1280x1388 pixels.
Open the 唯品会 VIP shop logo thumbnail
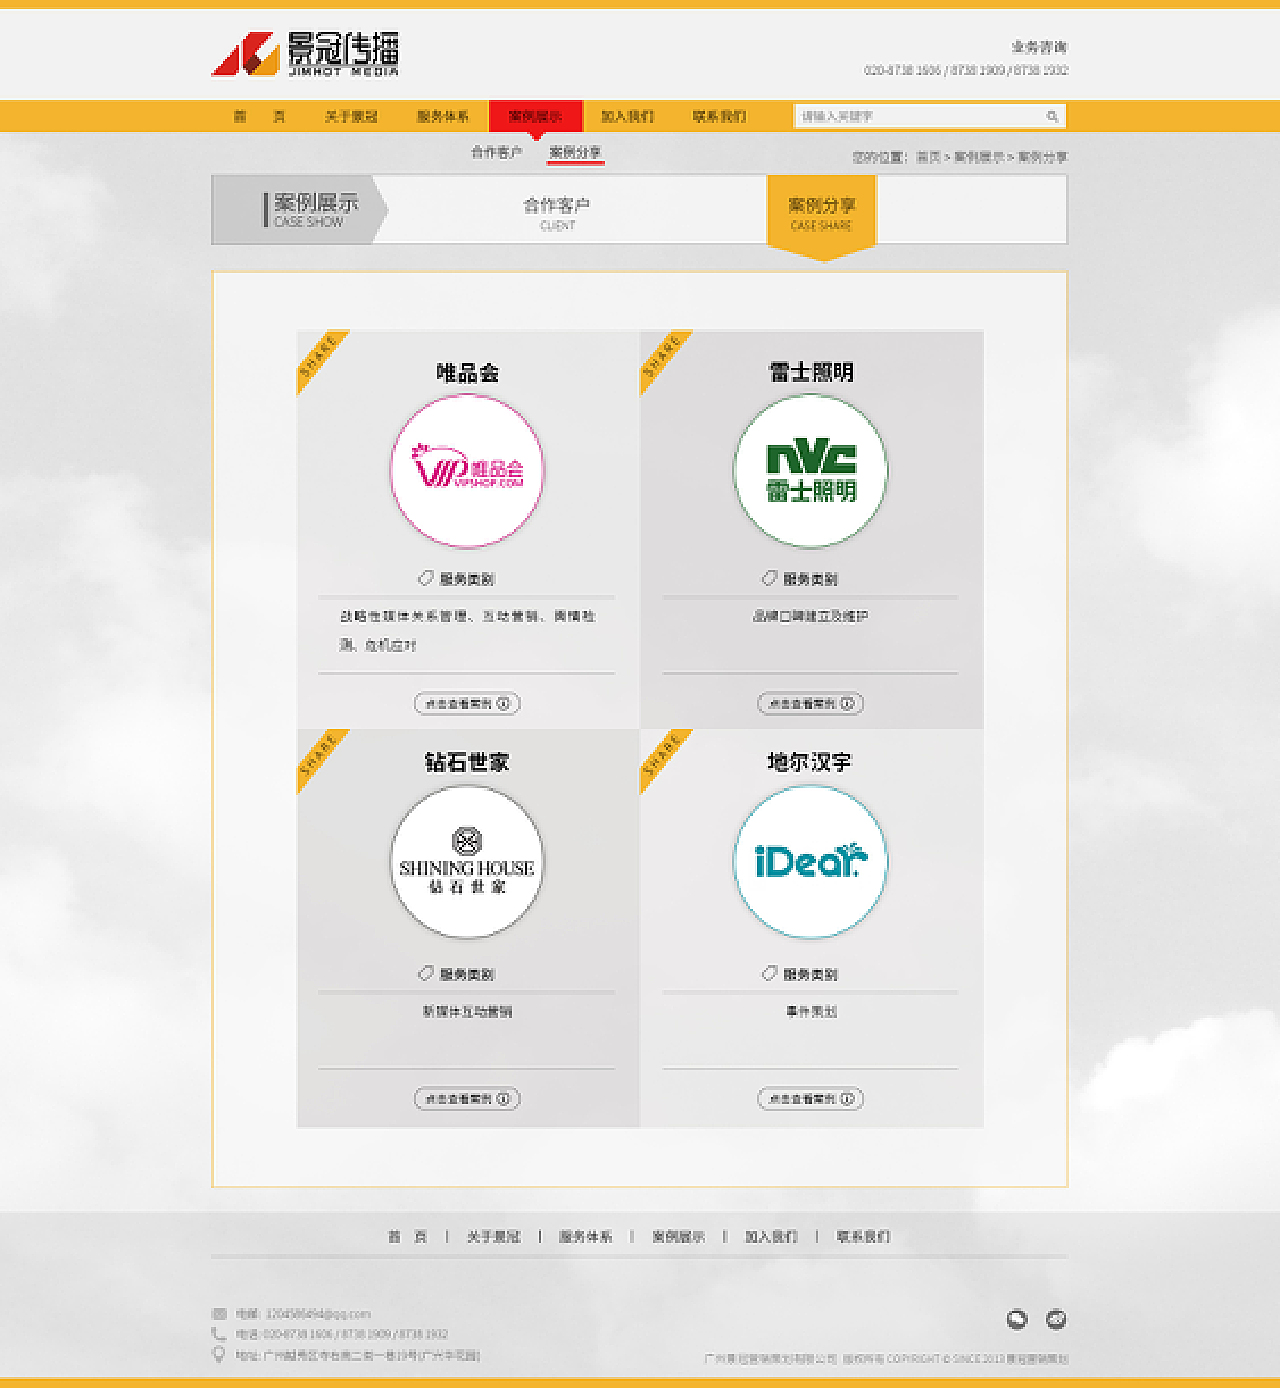pyautogui.click(x=467, y=470)
